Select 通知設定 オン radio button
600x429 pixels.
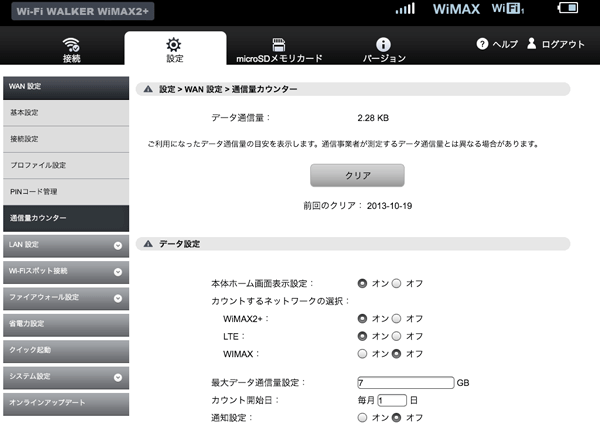362,417
